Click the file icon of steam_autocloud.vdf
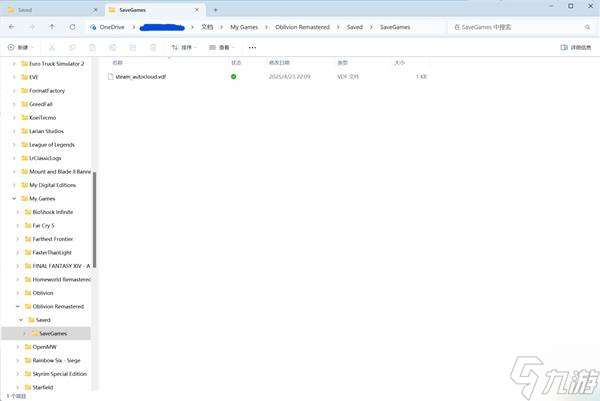This screenshot has height=401, width=600. coord(111,77)
